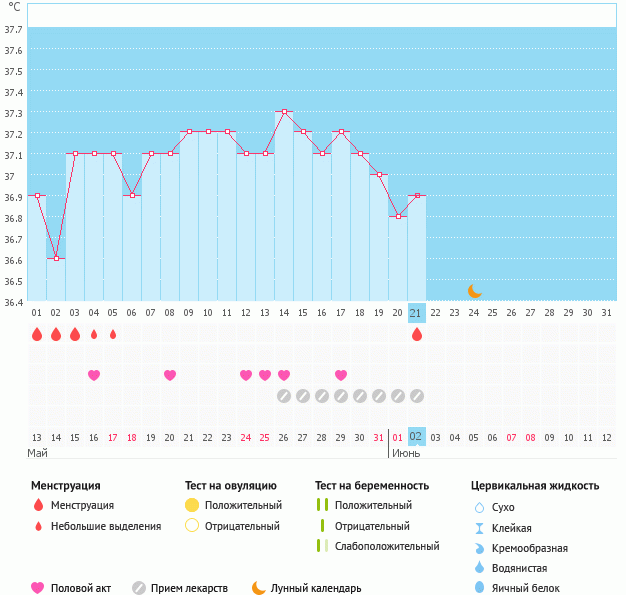Image resolution: width=626 pixels, height=595 pixels.
Task: Click the 36.6 temperature point on day 02
Action: click(56, 259)
